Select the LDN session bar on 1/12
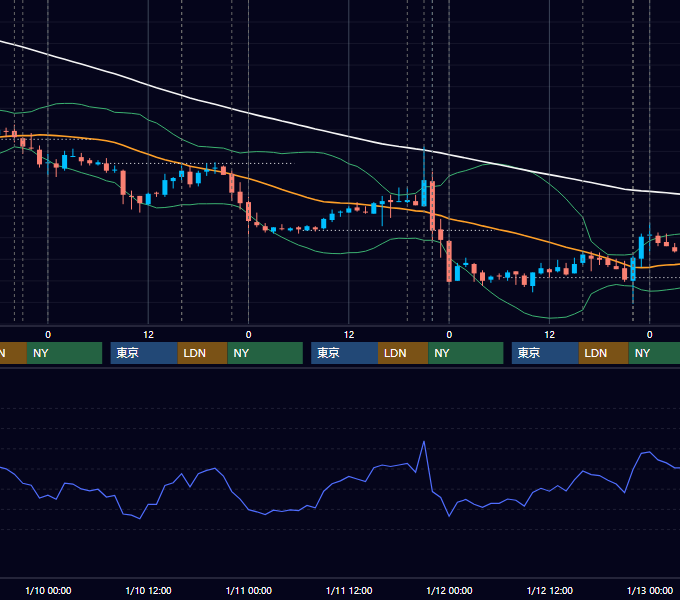 click(x=604, y=353)
